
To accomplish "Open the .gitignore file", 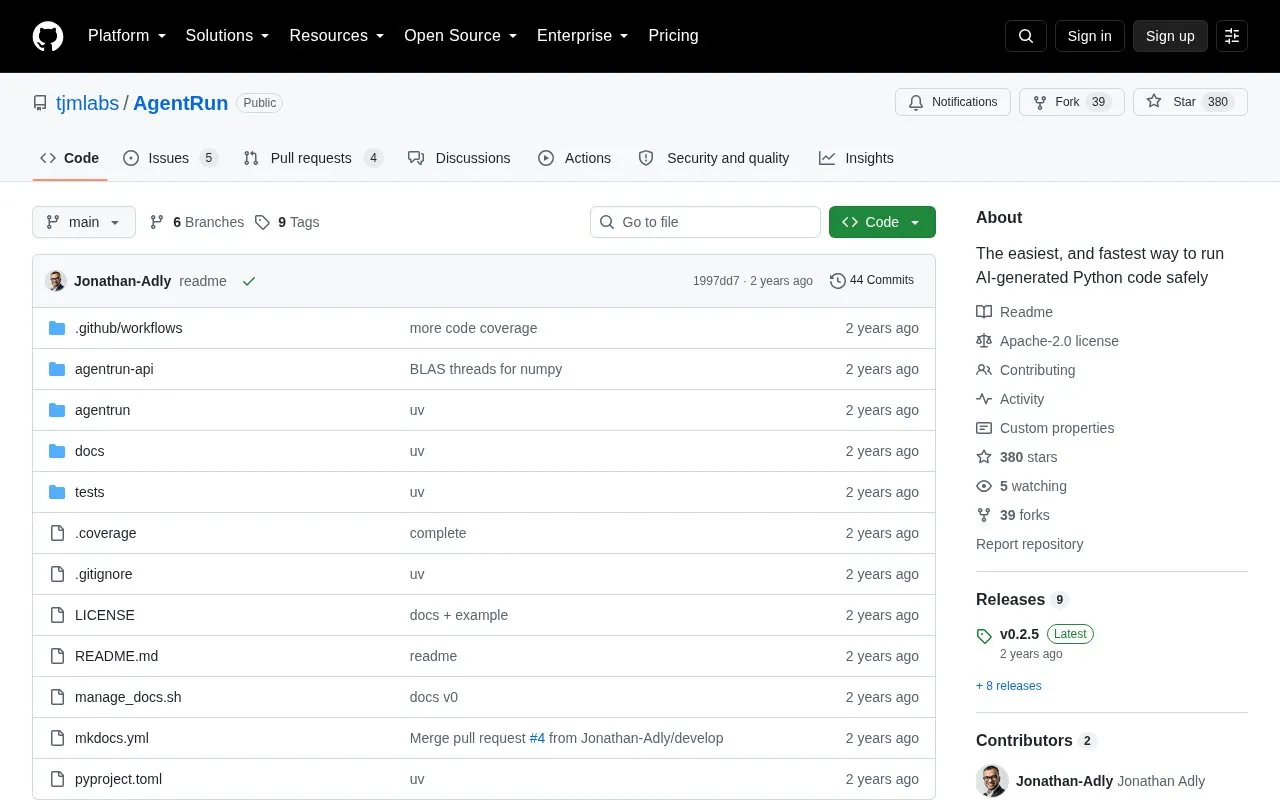I will [103, 574].
